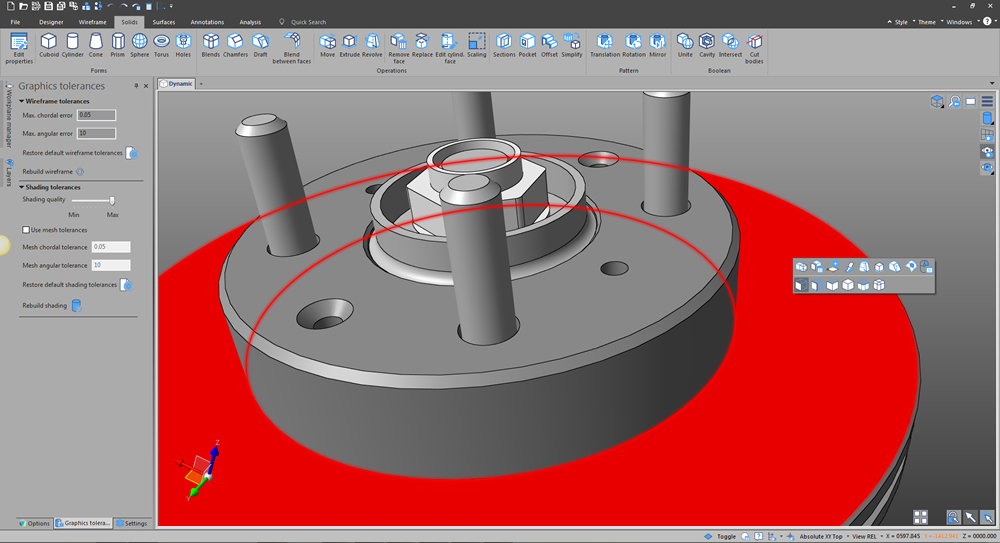Select the Holes tool
The width and height of the screenshot is (1000, 543).
[183, 45]
